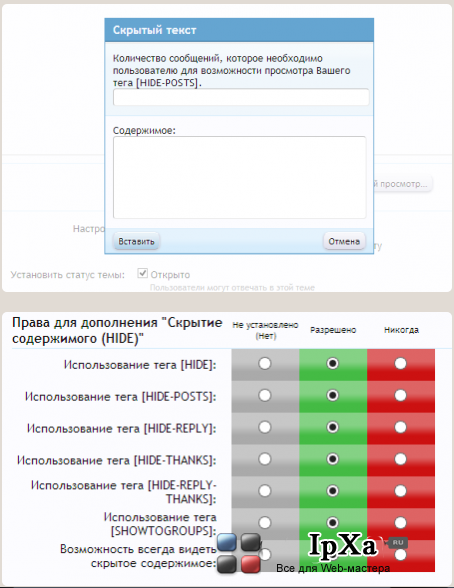The width and height of the screenshot is (454, 588).
Task: Select Никогда for [HIDE-REPLY-THANKS] usage
Action: [x=400, y=491]
